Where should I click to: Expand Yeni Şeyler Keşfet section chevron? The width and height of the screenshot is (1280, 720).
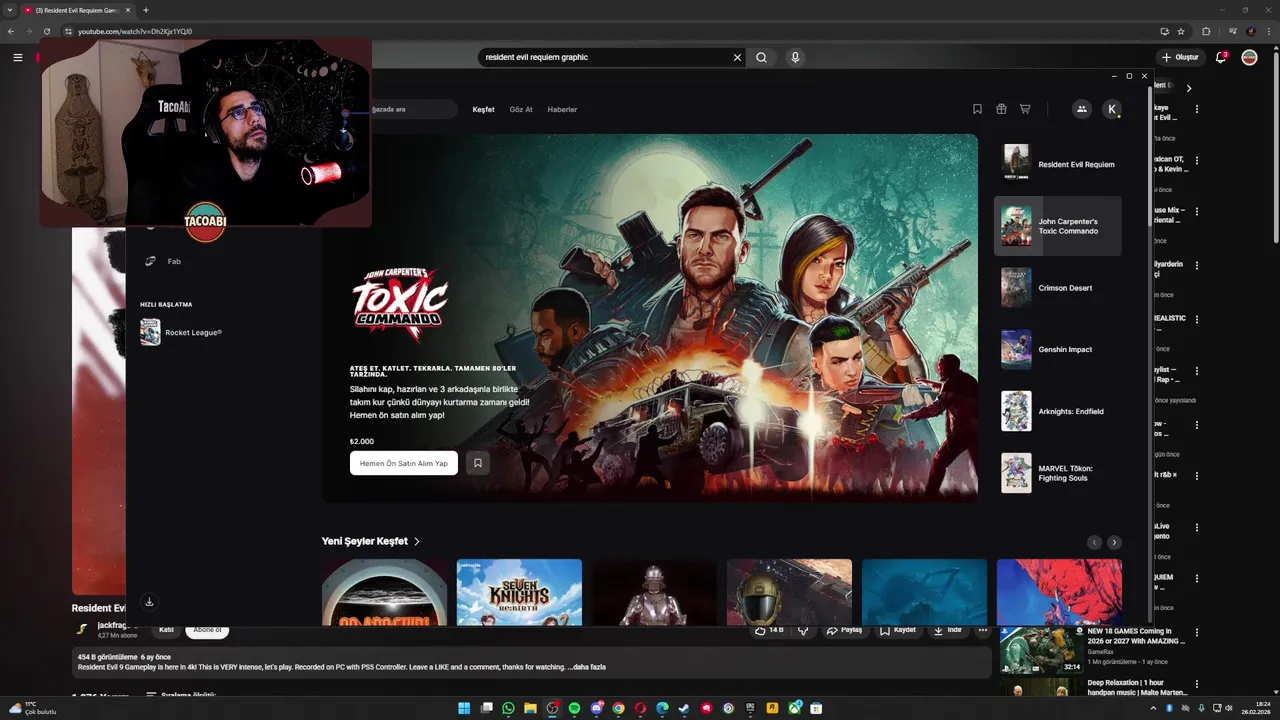pos(417,541)
